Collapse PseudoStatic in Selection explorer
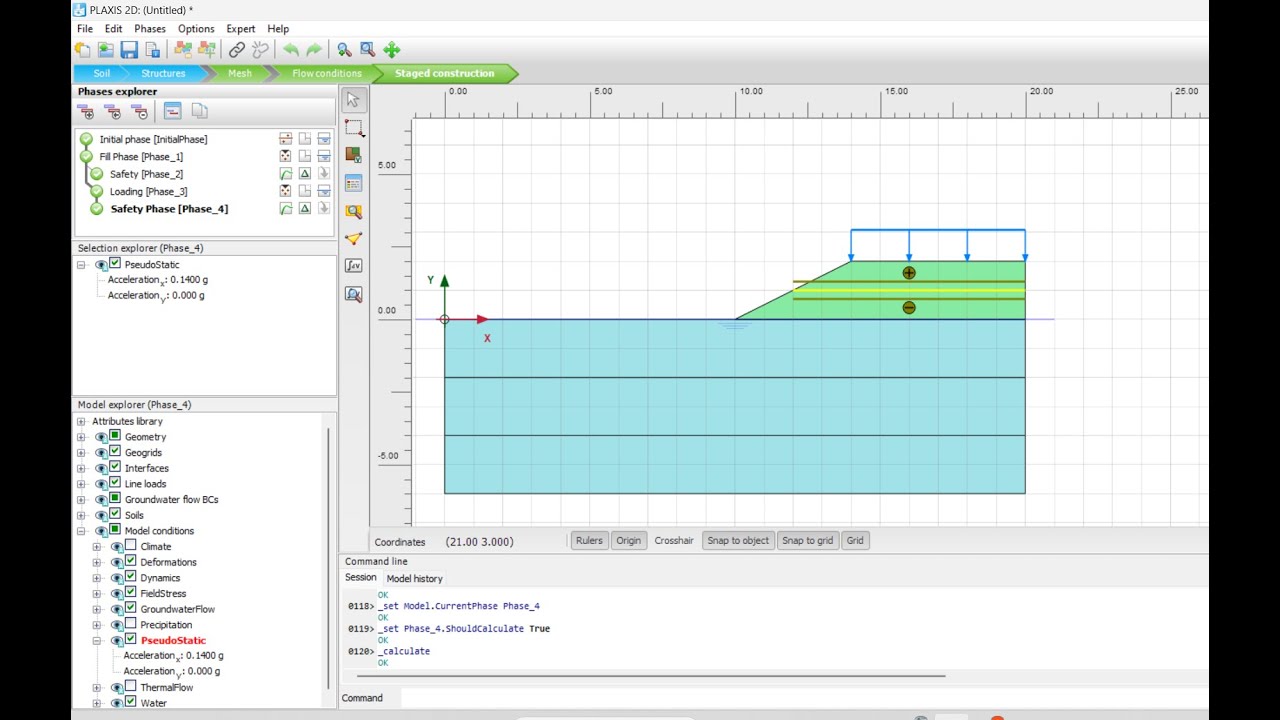1280x720 pixels. pyautogui.click(x=81, y=265)
